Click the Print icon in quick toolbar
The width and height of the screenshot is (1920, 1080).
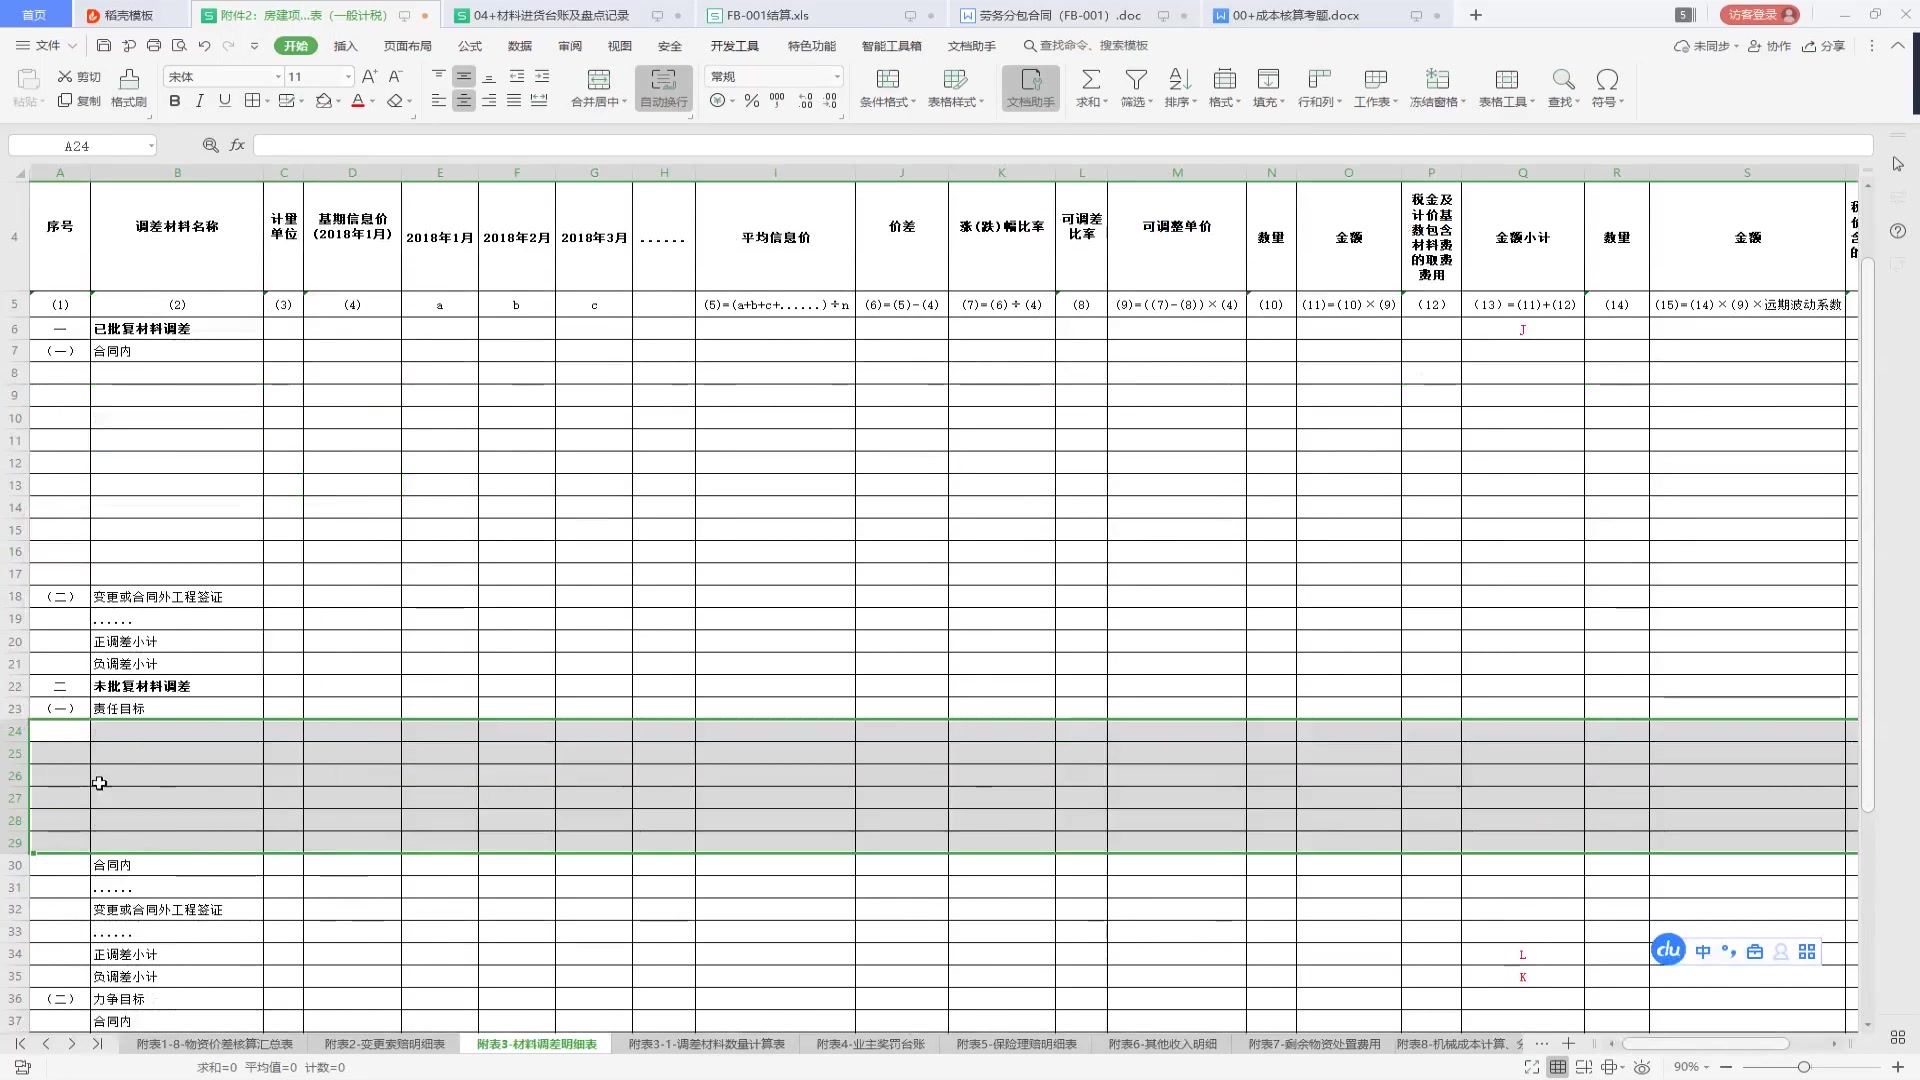click(154, 46)
